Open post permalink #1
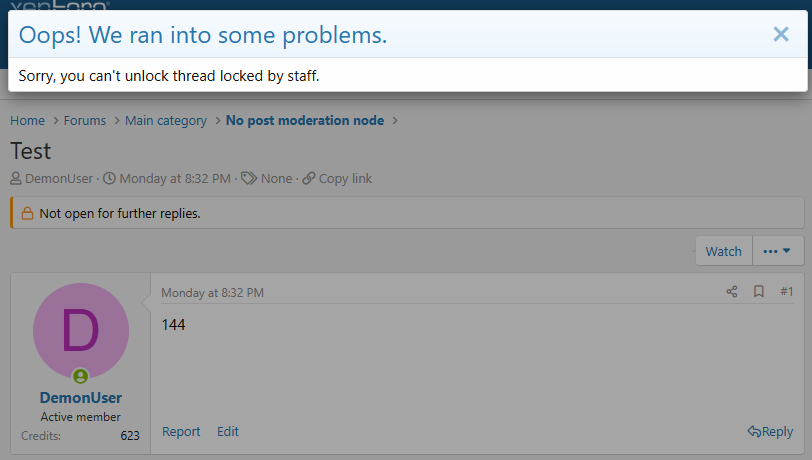The image size is (812, 460). [786, 292]
